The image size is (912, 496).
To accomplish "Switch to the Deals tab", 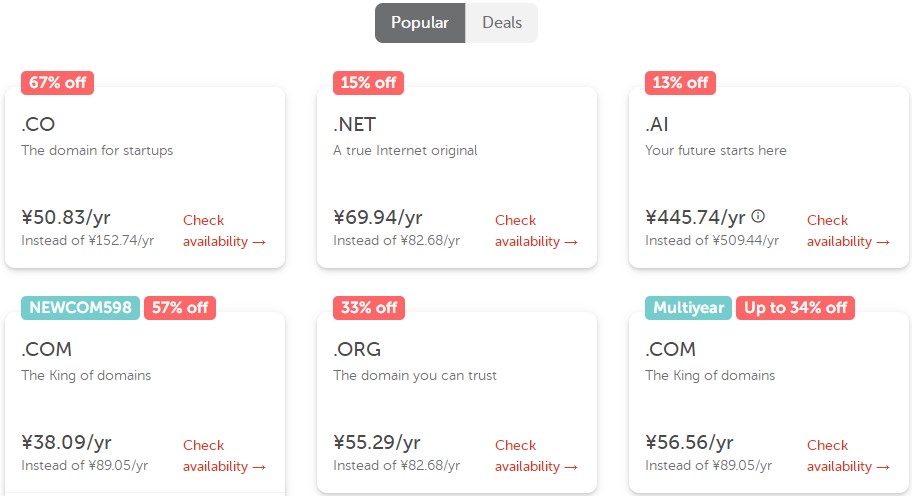I will 502,22.
